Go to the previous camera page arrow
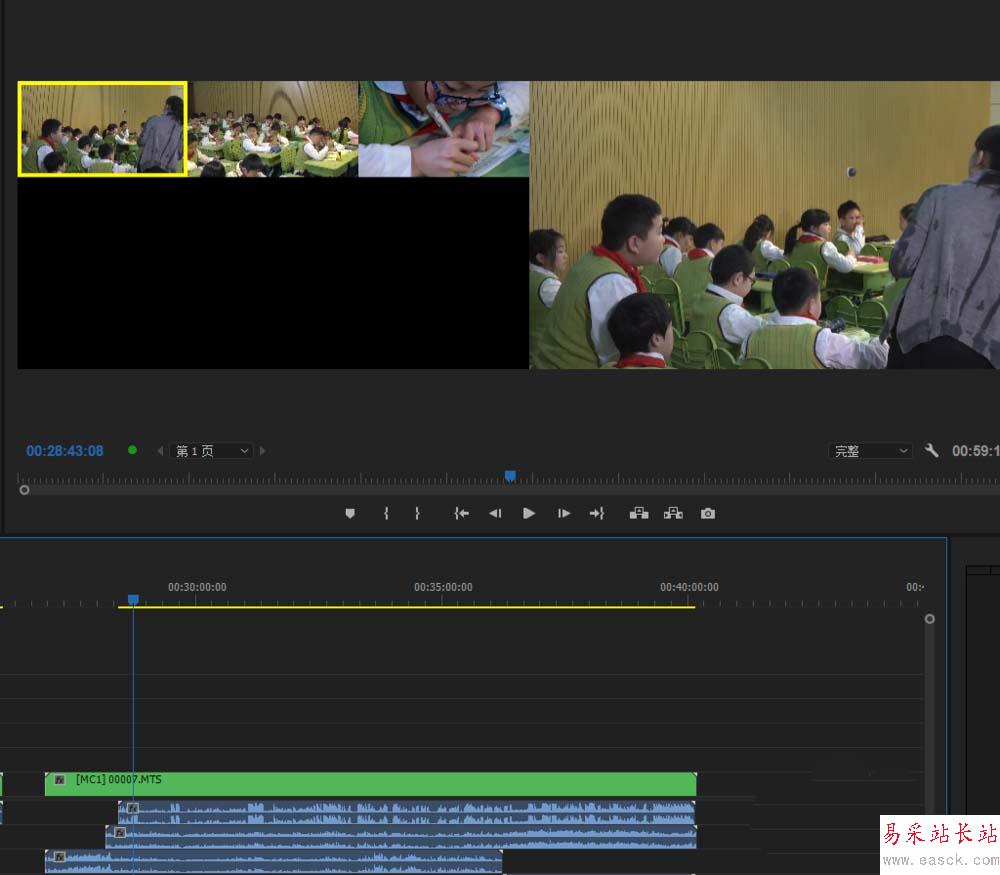This screenshot has width=1000, height=875. pyautogui.click(x=160, y=451)
